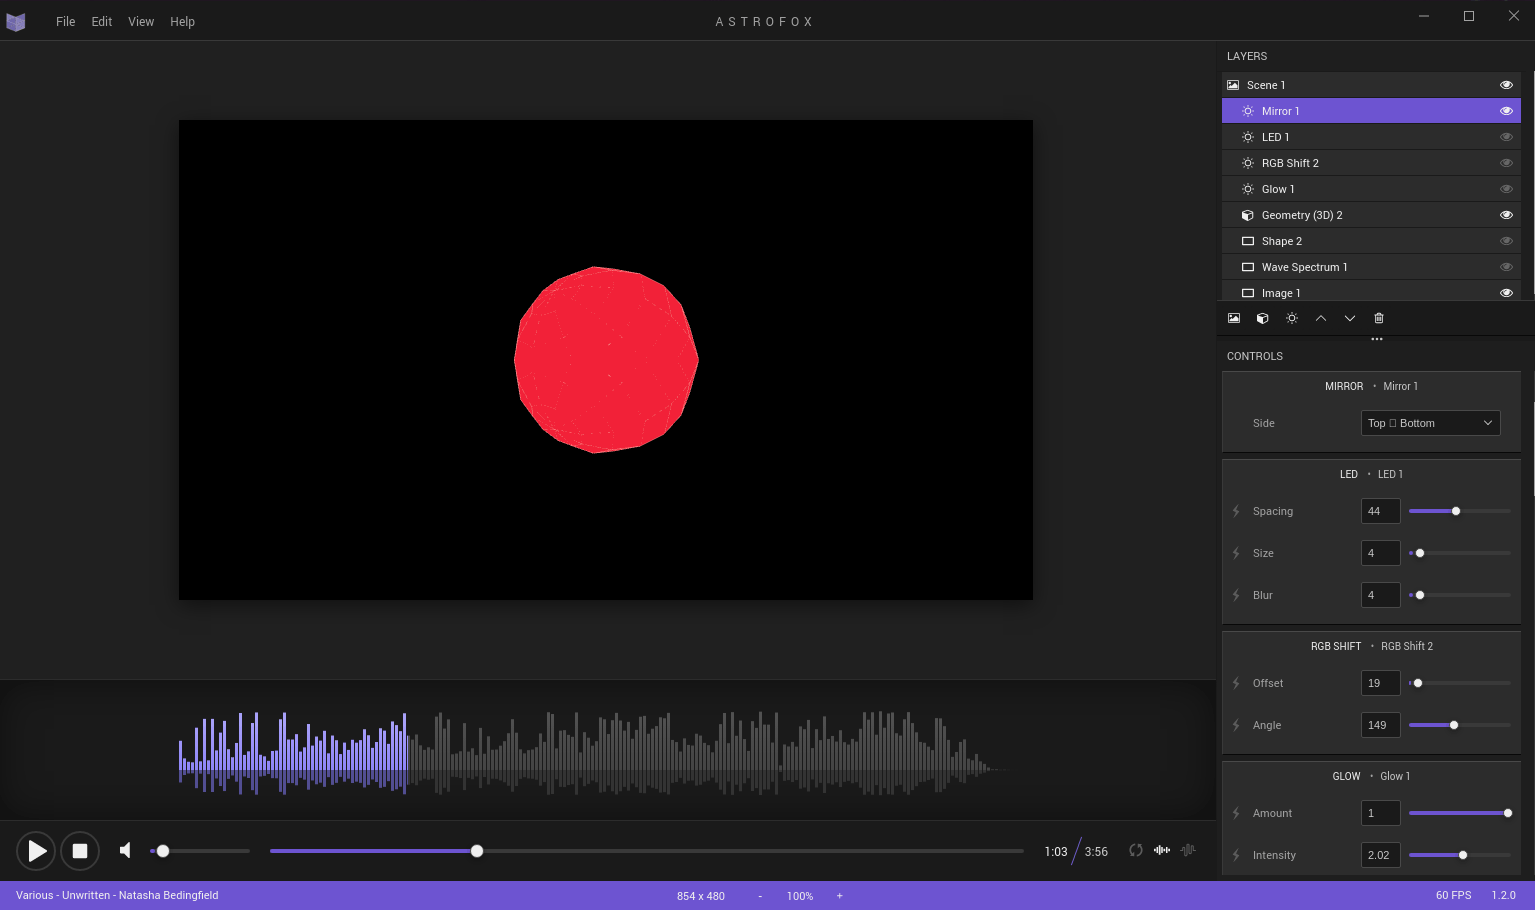
Task: Click the Geometry (3D) 2 cube icon
Action: [1248, 215]
